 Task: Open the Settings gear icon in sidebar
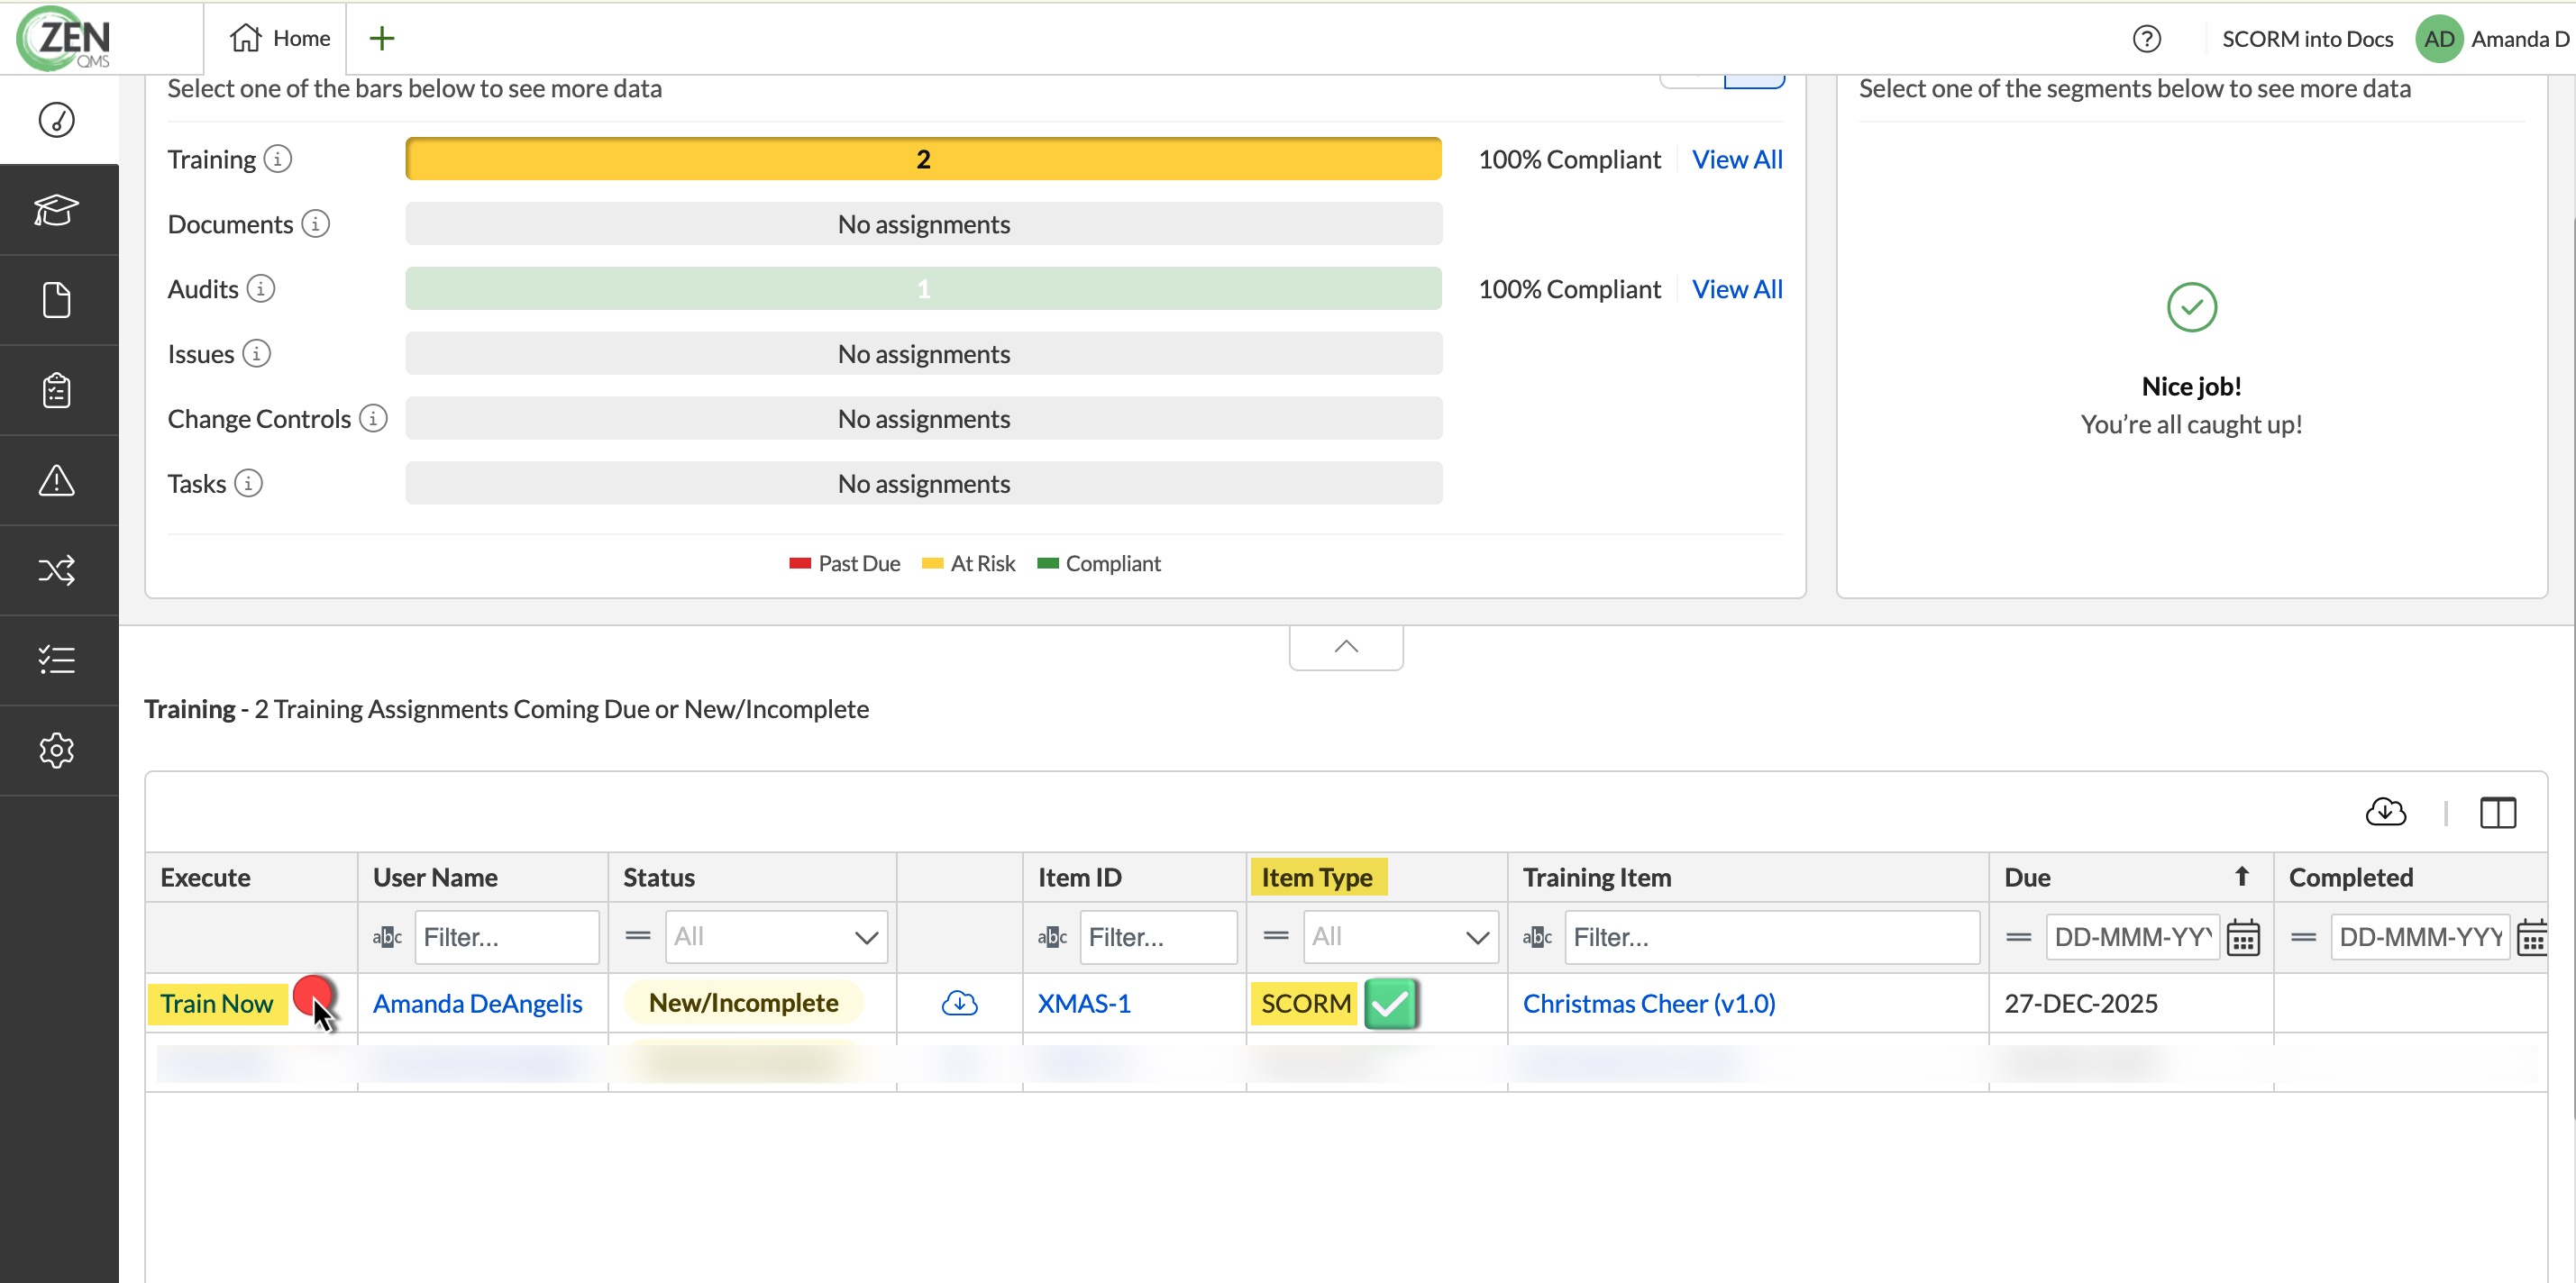pyautogui.click(x=57, y=750)
